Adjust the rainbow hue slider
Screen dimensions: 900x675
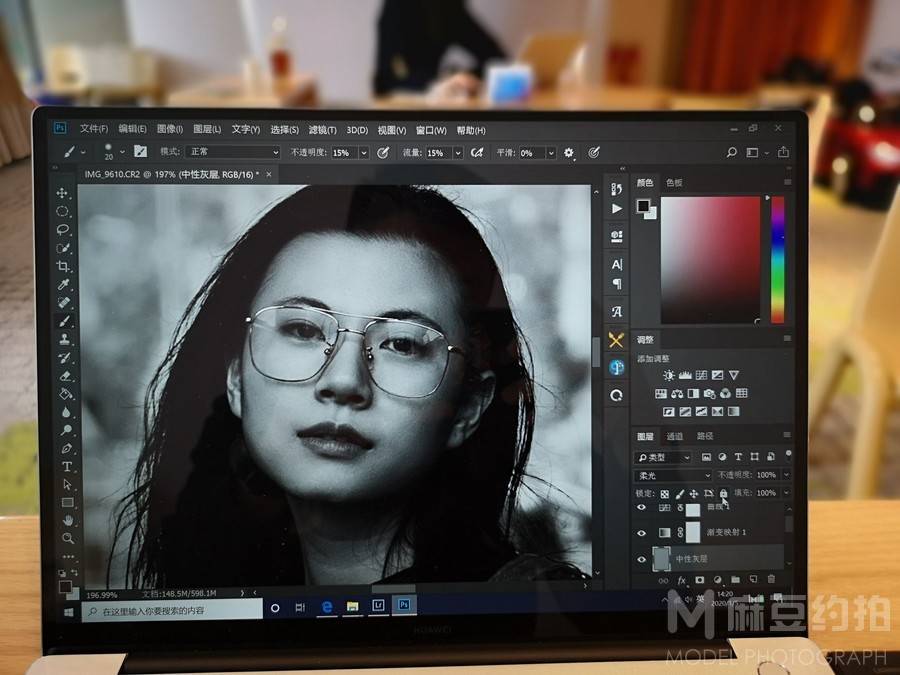pos(778,259)
